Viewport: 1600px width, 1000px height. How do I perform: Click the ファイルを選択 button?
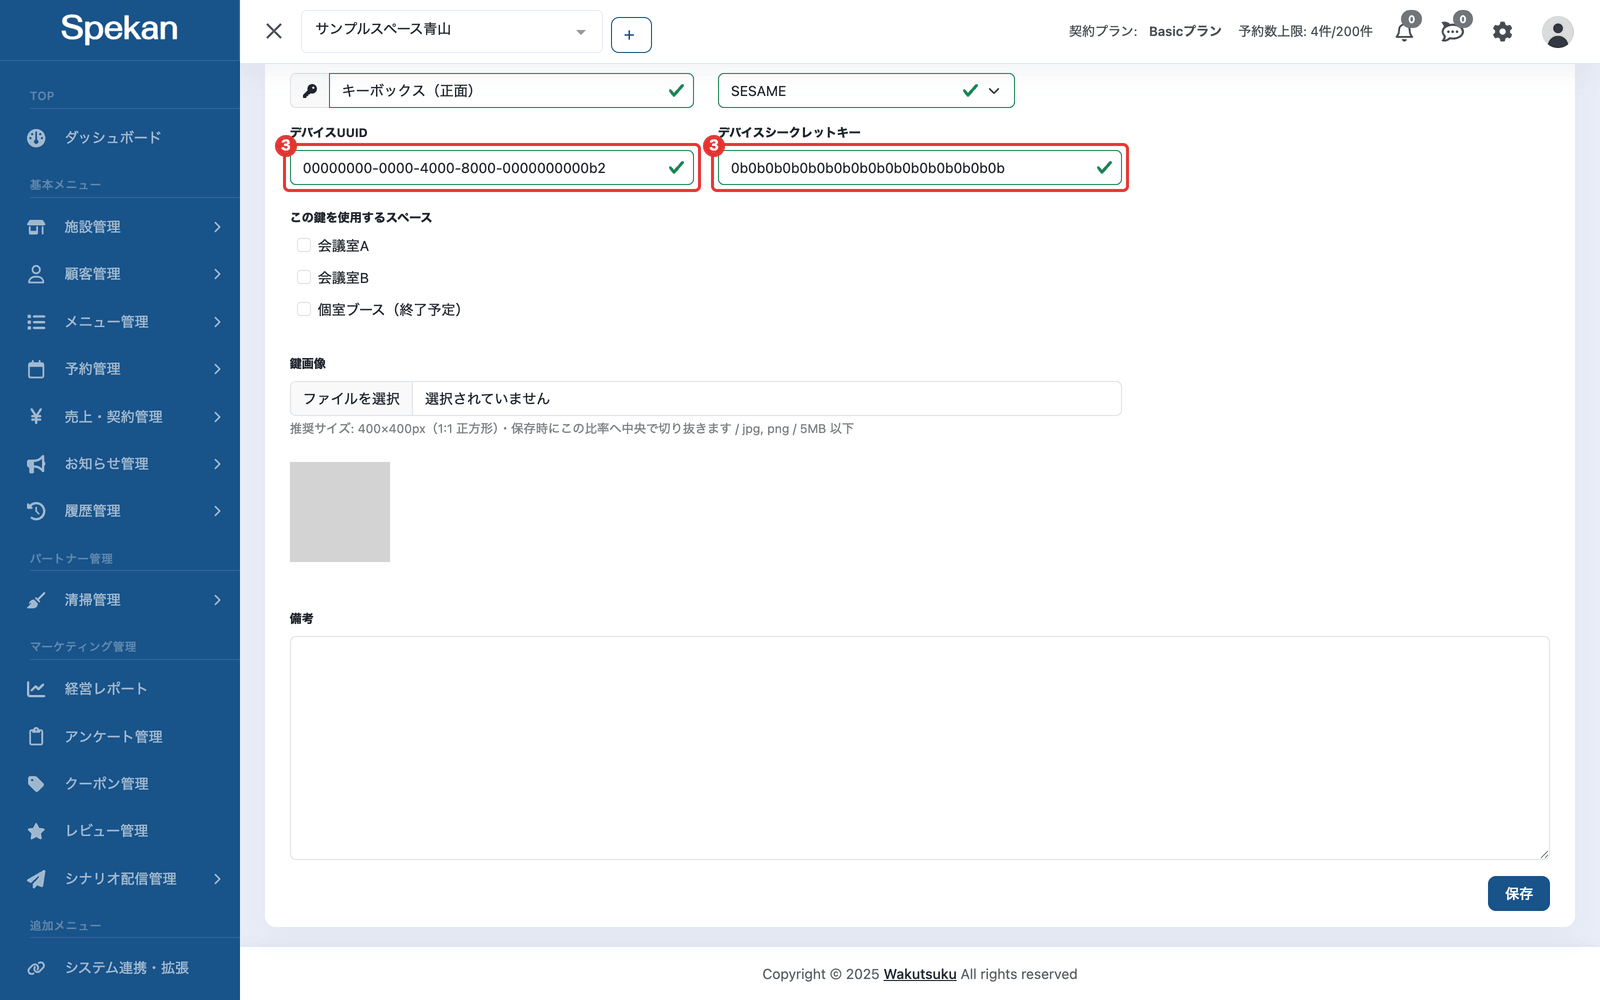pos(351,398)
